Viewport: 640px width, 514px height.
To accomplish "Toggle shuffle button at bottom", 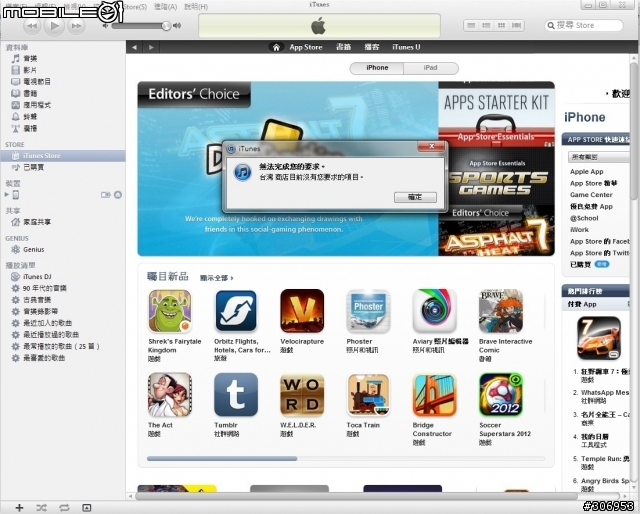I will point(41,507).
